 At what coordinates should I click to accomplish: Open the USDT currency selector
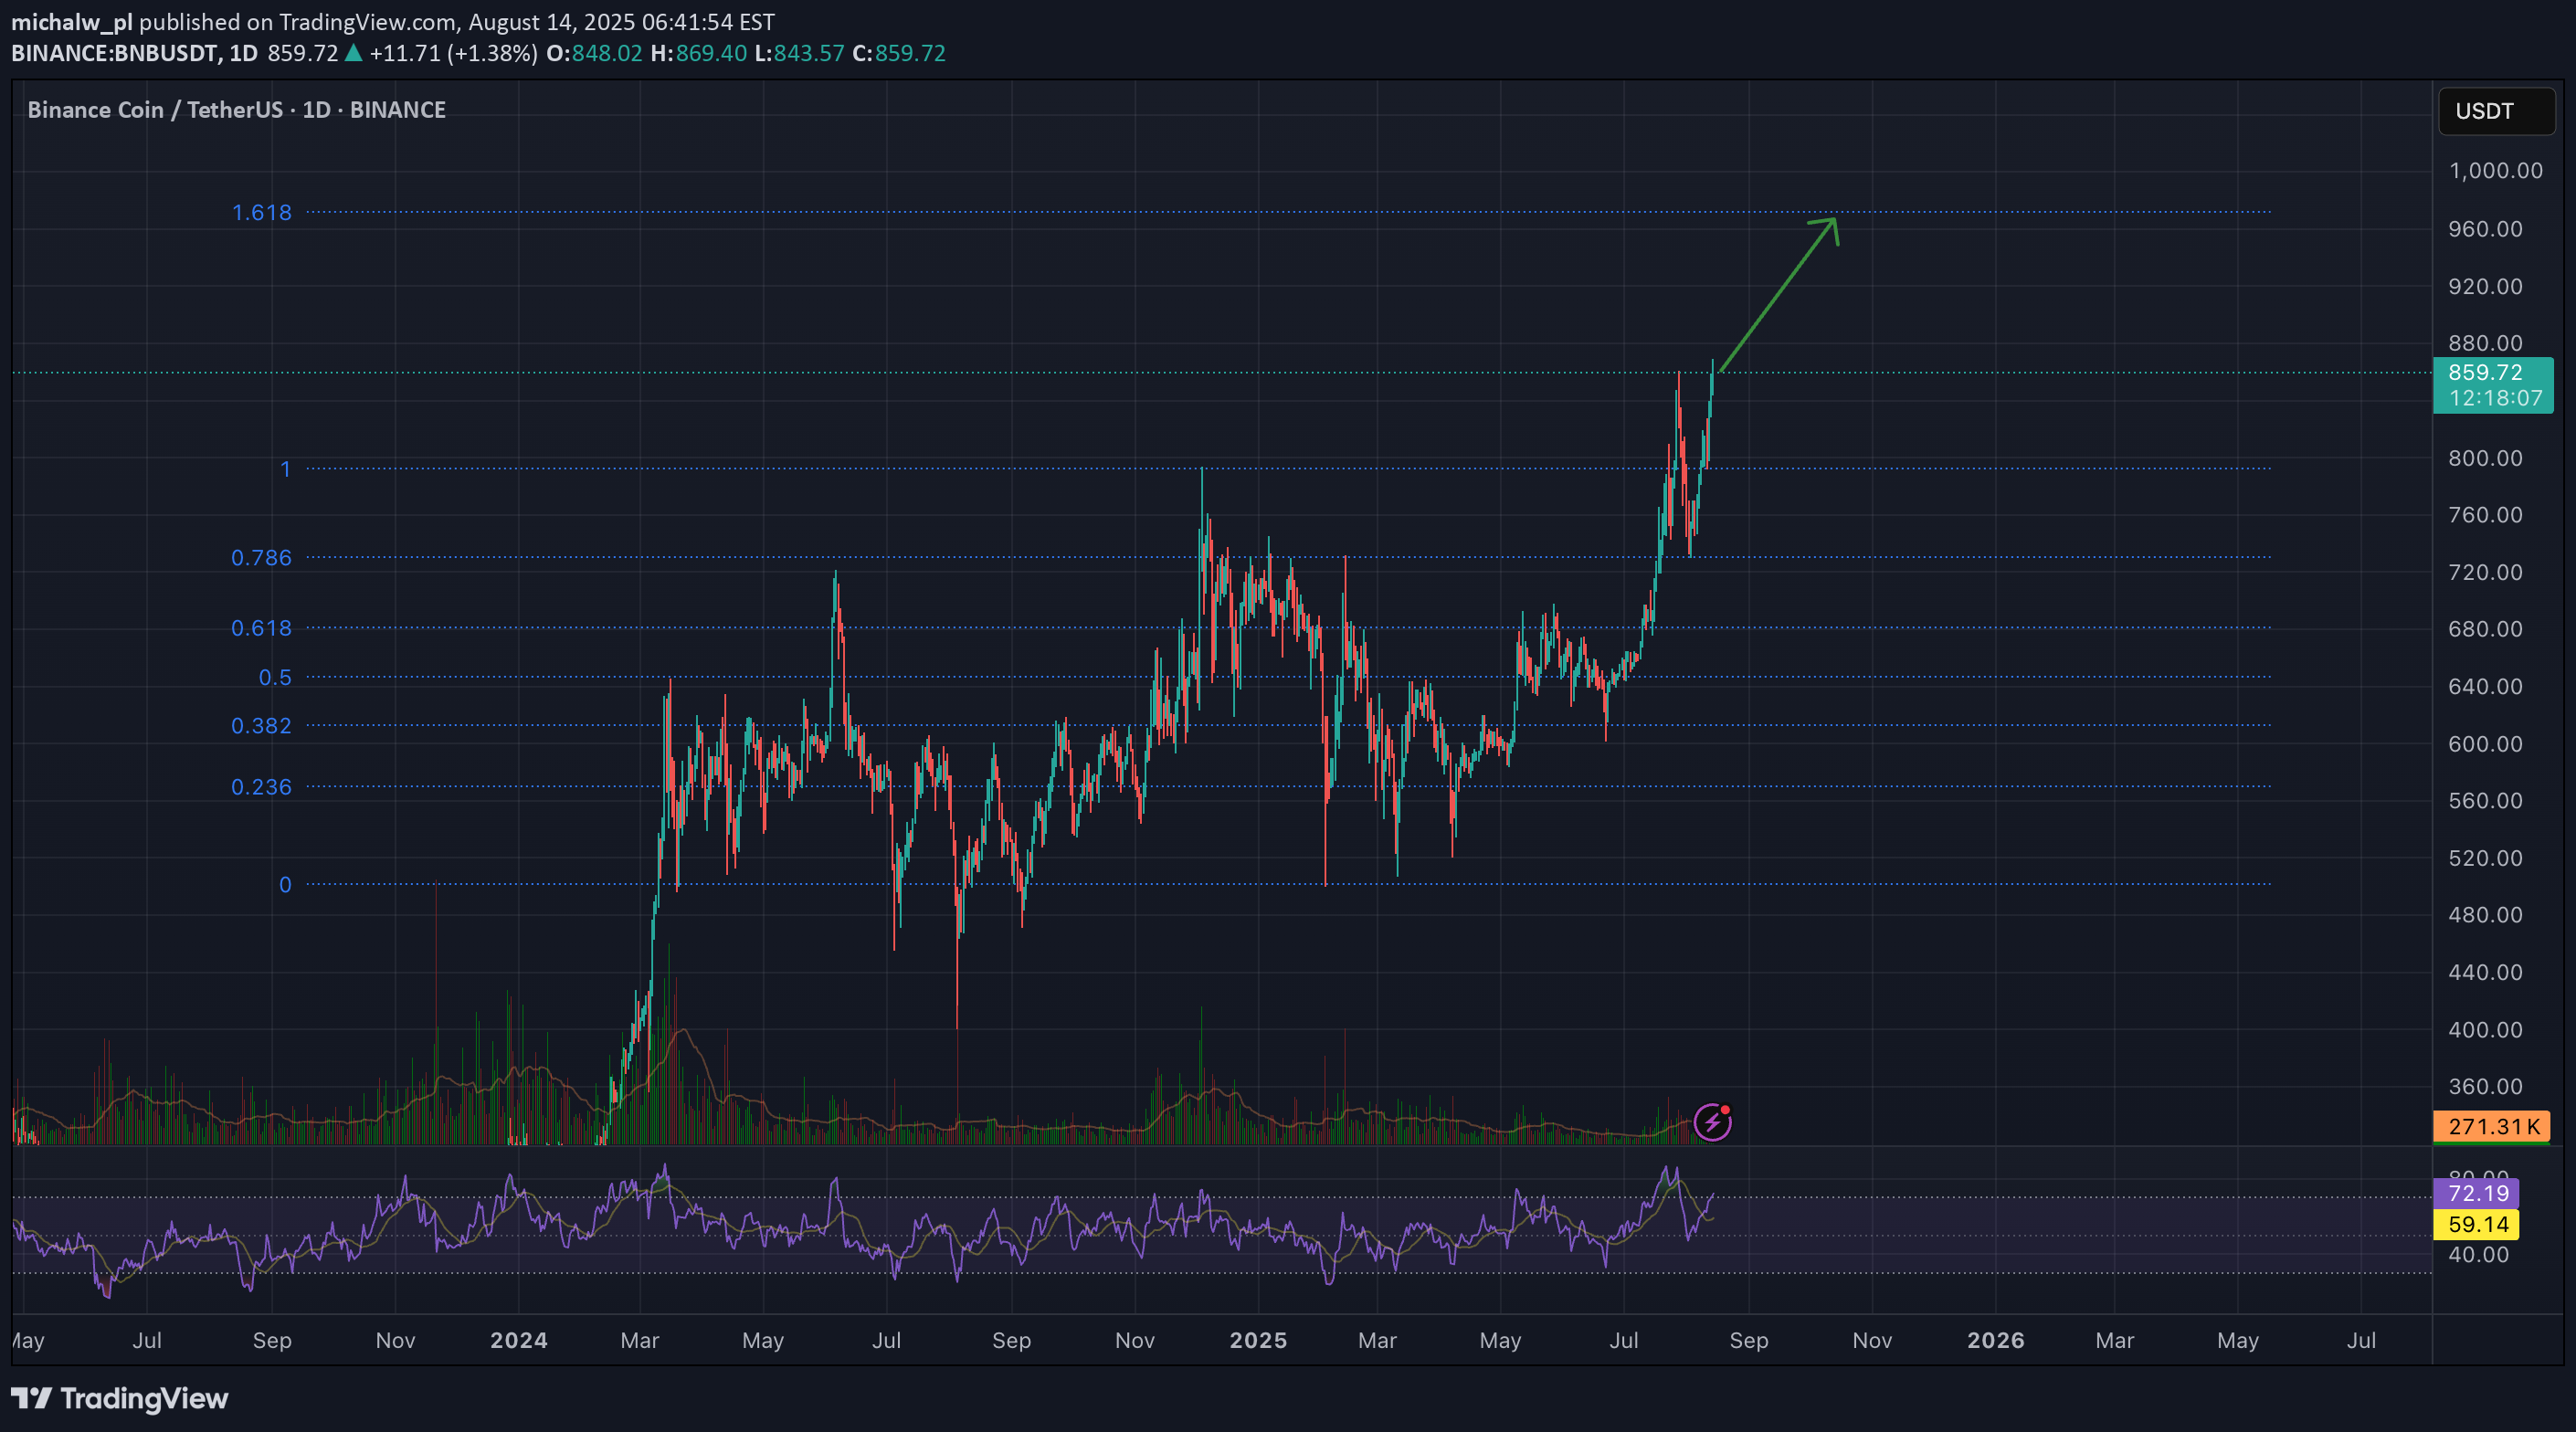2496,111
